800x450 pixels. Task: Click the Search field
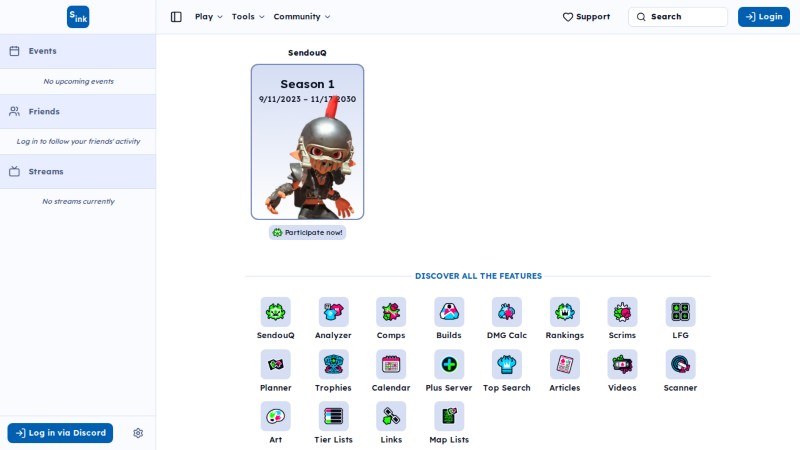[x=678, y=17]
